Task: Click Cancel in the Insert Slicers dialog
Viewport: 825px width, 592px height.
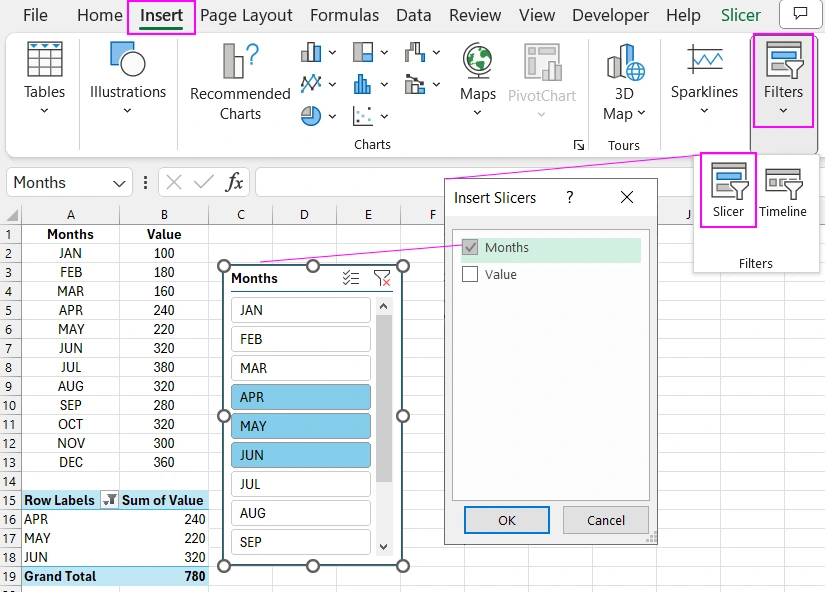Action: point(604,520)
